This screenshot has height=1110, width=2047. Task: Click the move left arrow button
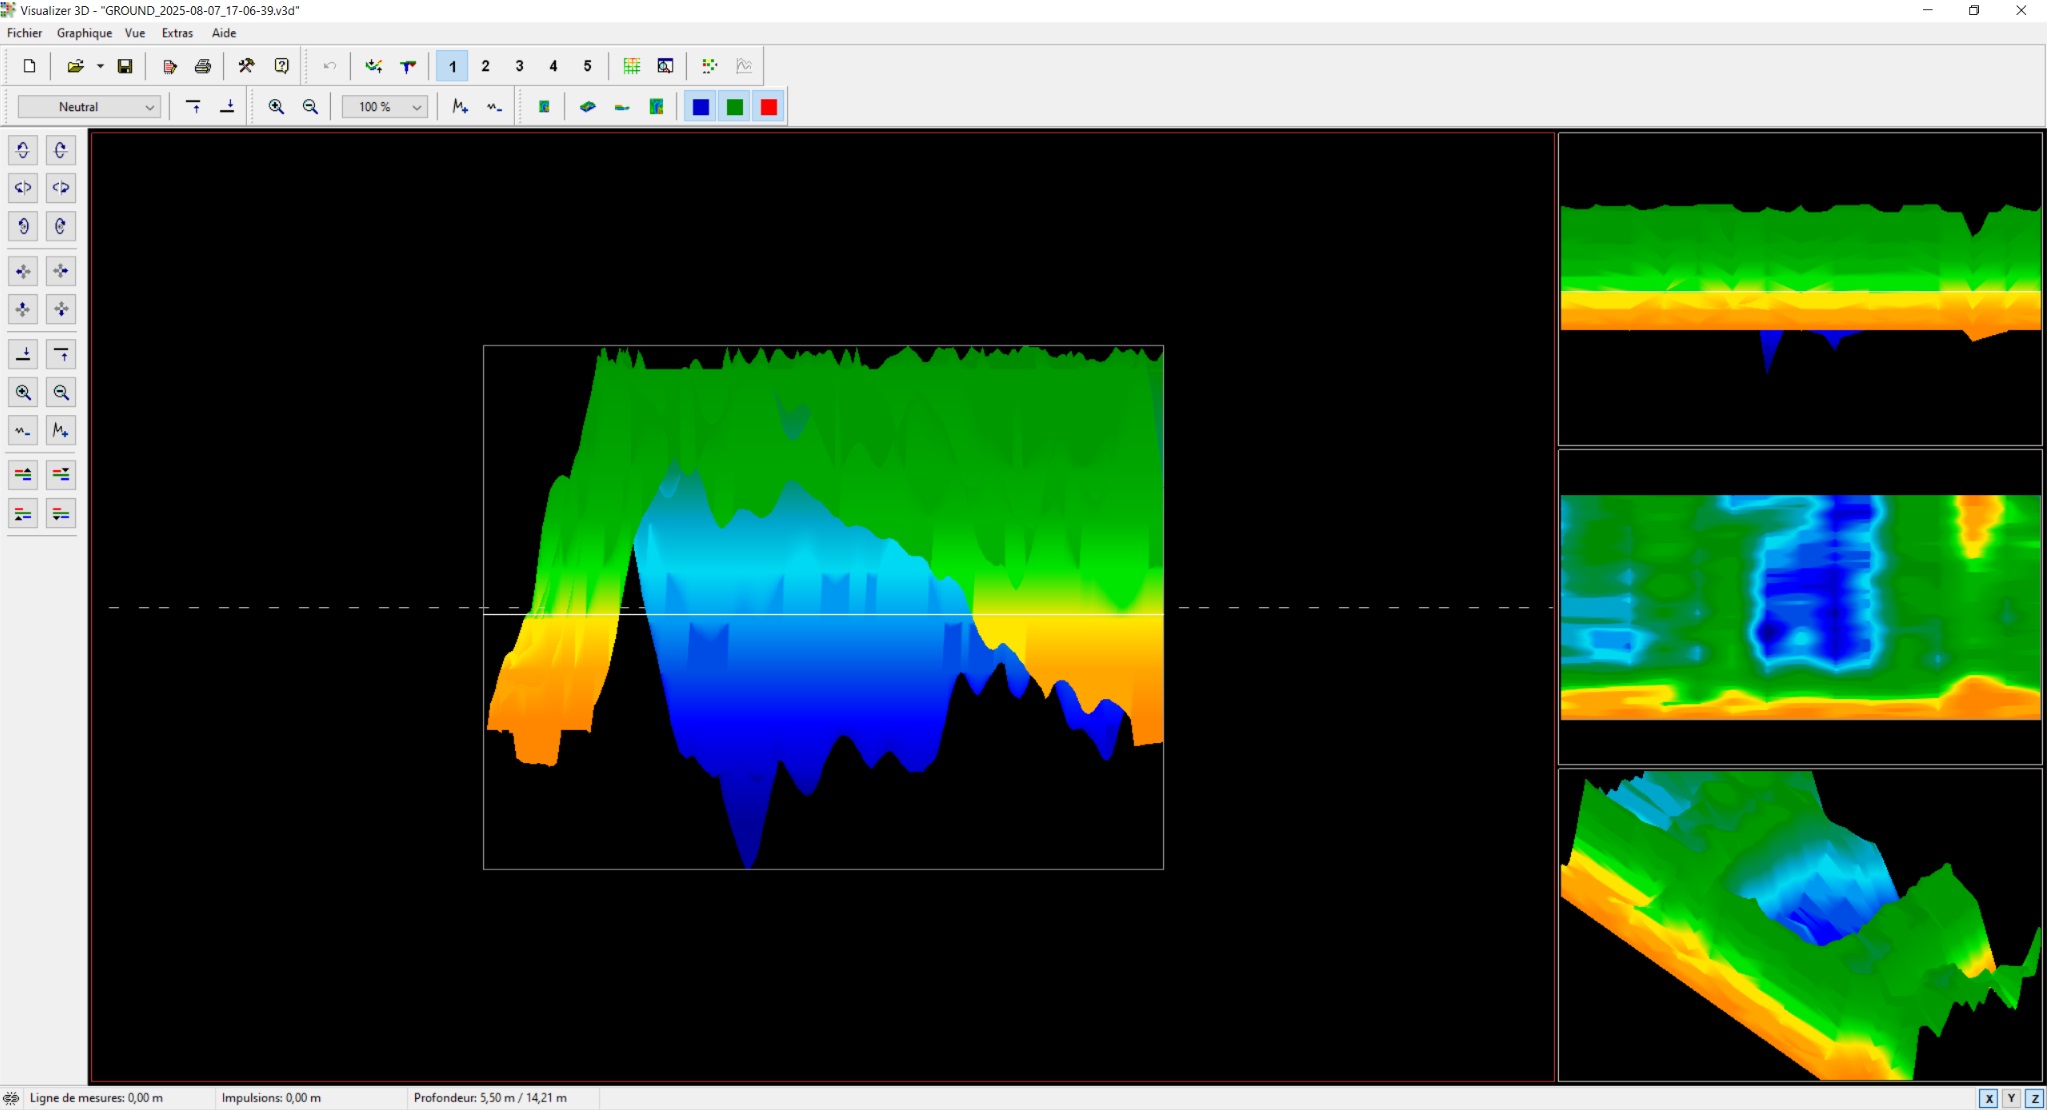pos(23,271)
